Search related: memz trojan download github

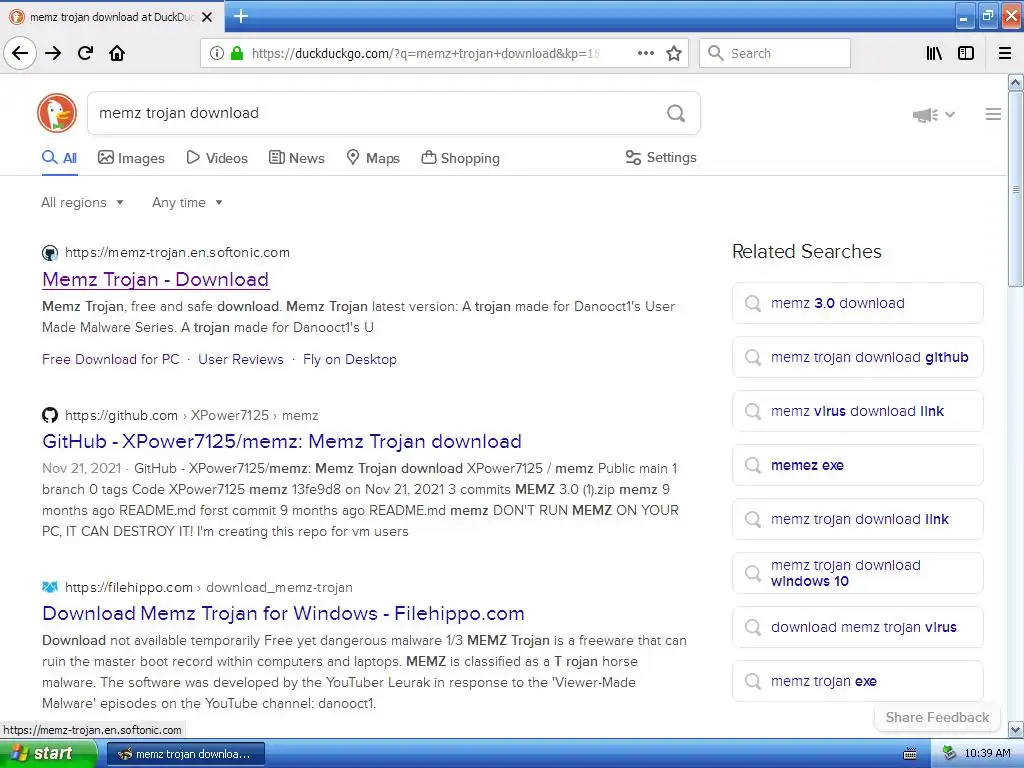(857, 357)
